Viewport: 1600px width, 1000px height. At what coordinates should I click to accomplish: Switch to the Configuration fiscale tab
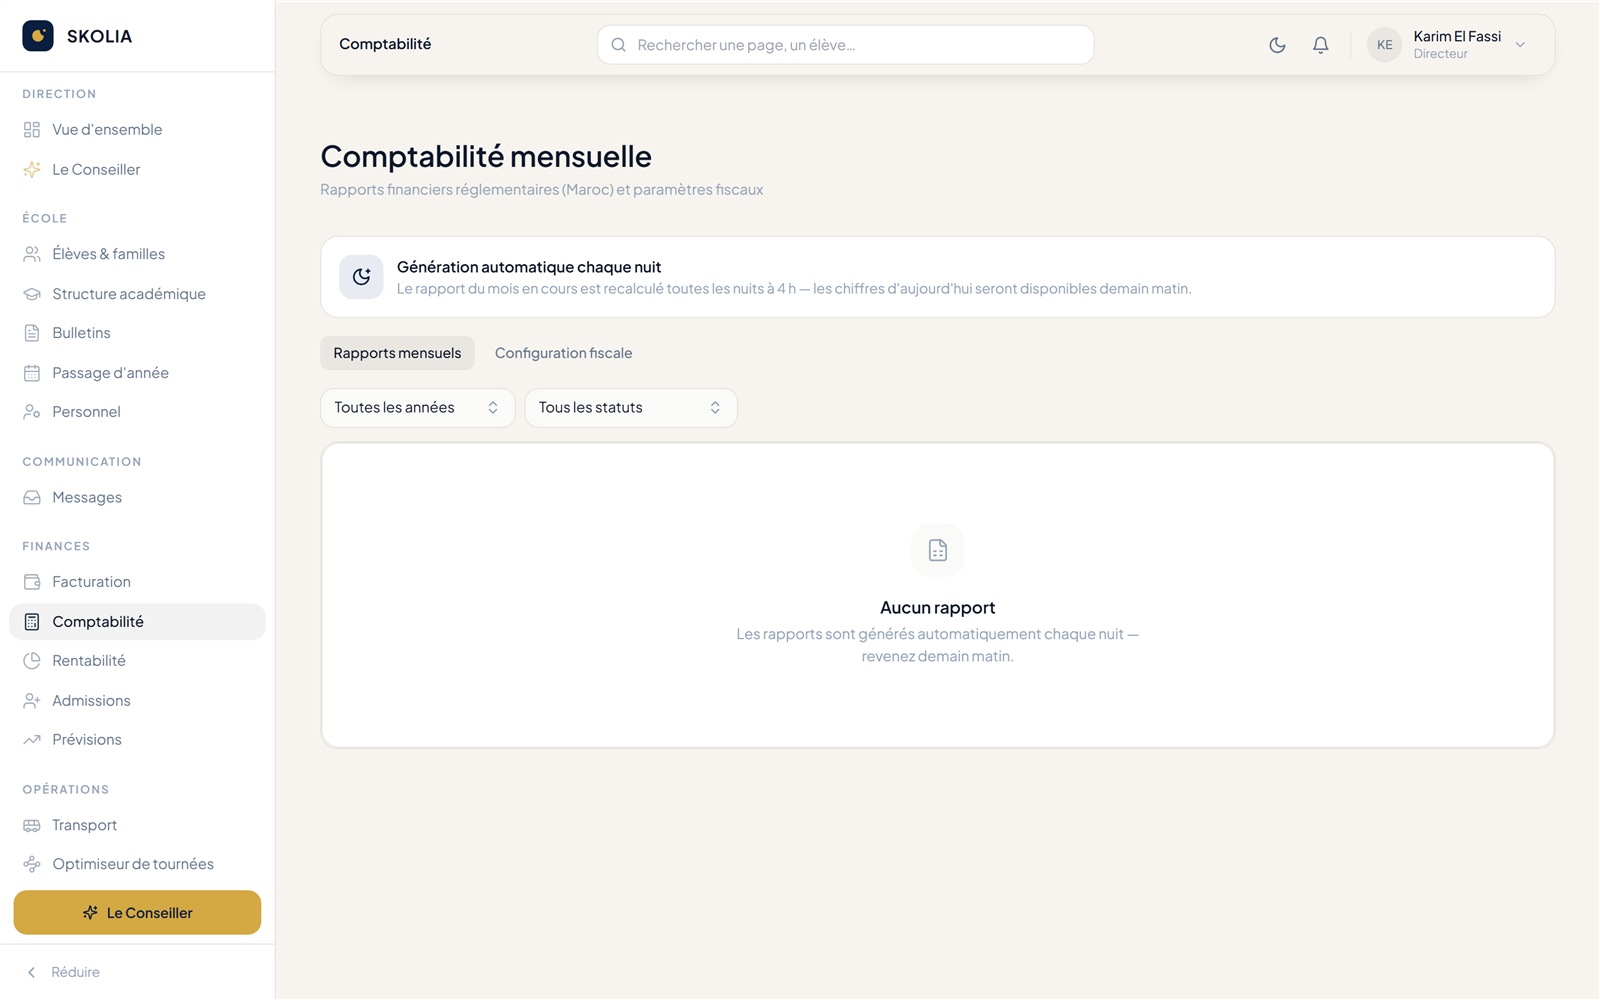tap(563, 353)
